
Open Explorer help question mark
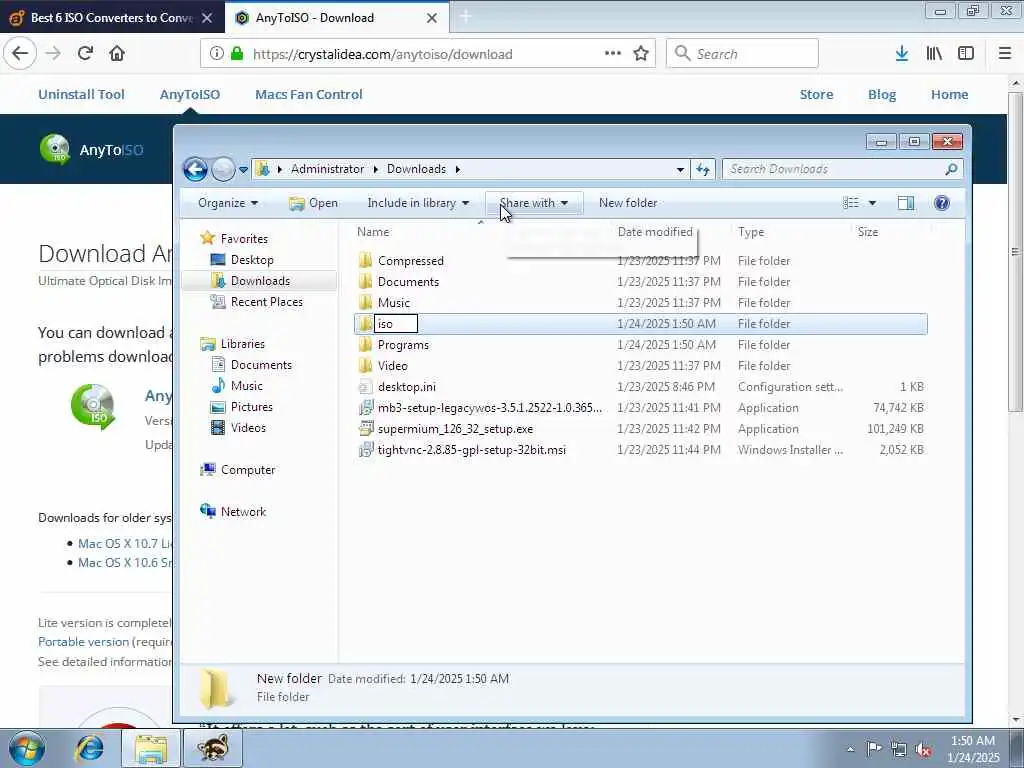[x=942, y=203]
